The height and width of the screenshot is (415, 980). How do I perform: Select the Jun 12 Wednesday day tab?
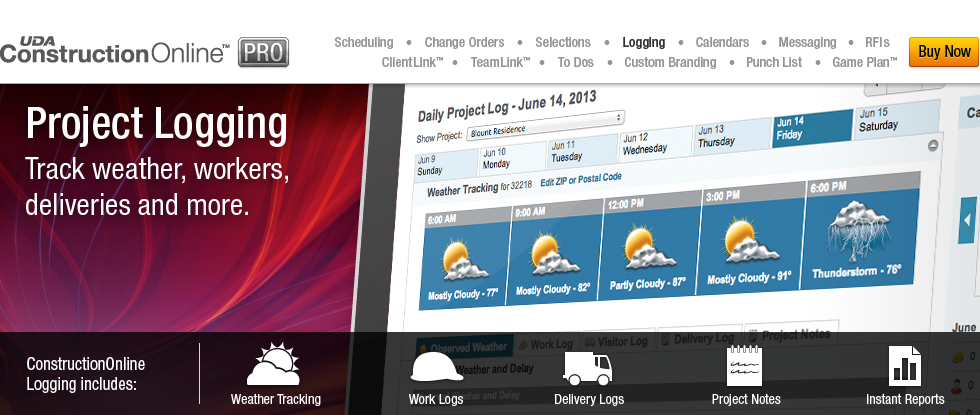656,144
